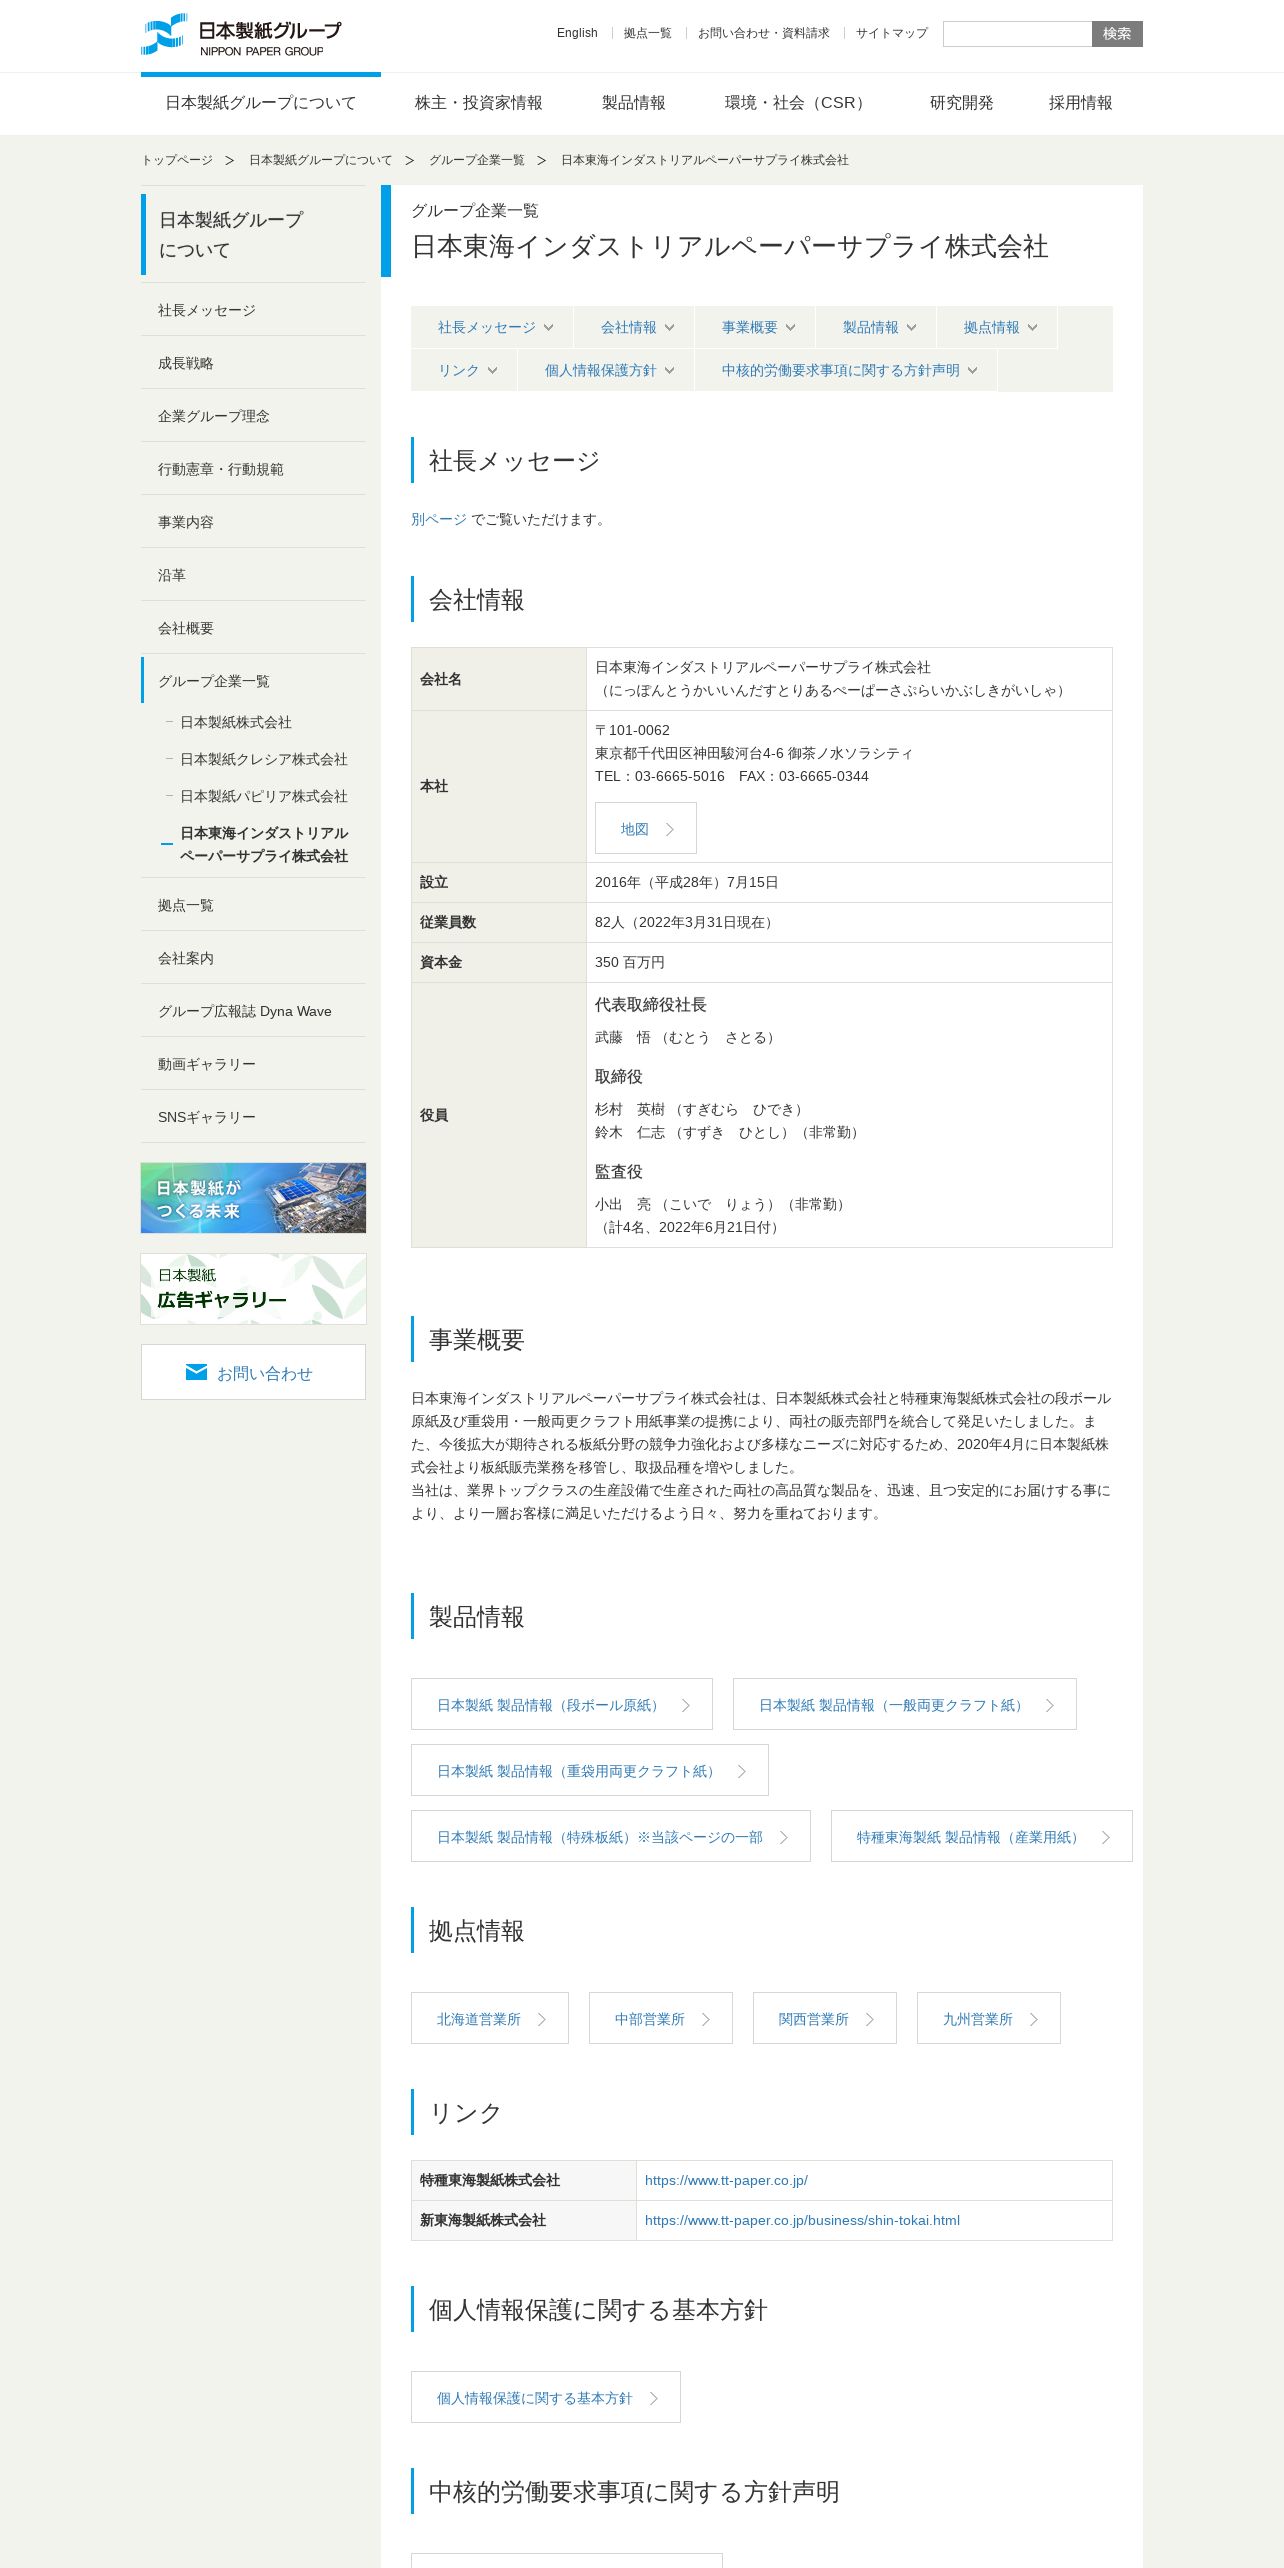Open https://www.tt-paper.co.jp/ link
1284x2568 pixels.
[x=726, y=2180]
